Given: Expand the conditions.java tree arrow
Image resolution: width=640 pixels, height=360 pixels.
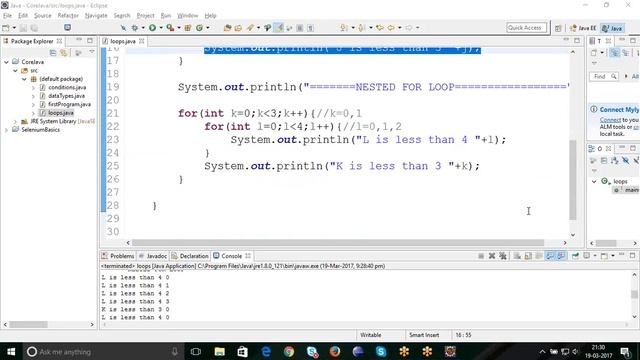Looking at the screenshot, I should click(33, 87).
